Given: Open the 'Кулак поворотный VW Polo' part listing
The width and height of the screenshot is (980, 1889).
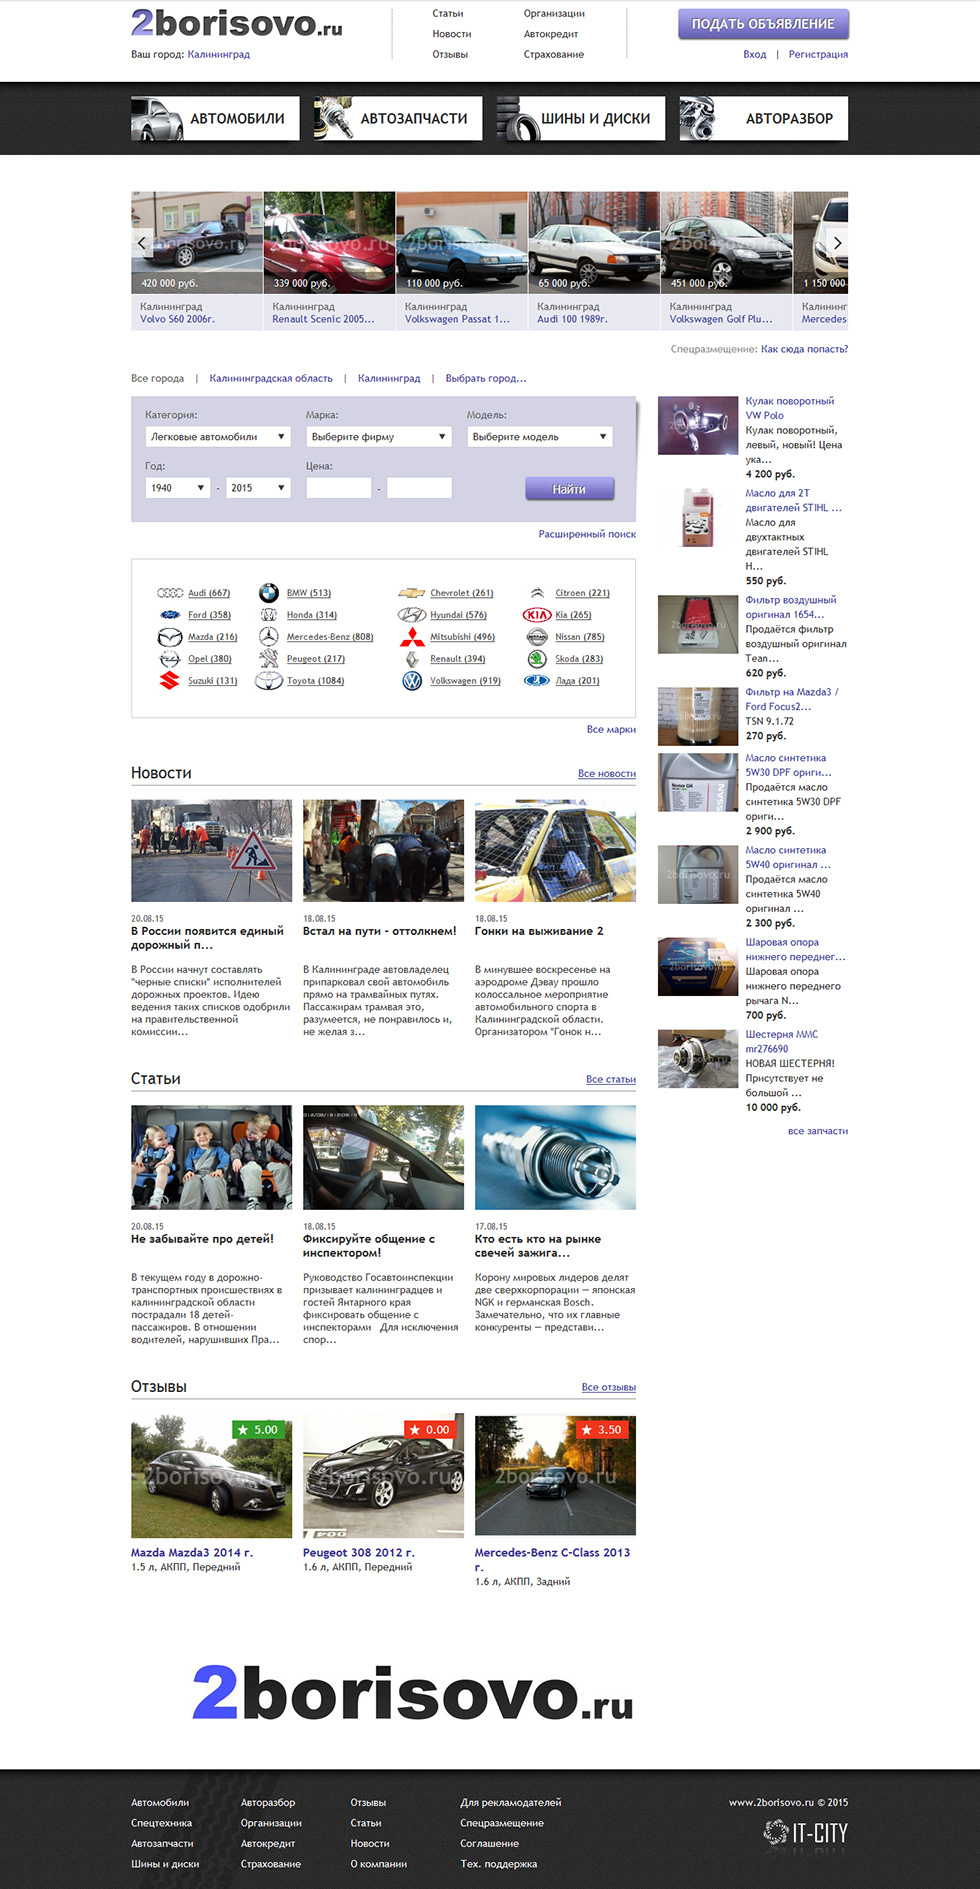Looking at the screenshot, I should (789, 408).
